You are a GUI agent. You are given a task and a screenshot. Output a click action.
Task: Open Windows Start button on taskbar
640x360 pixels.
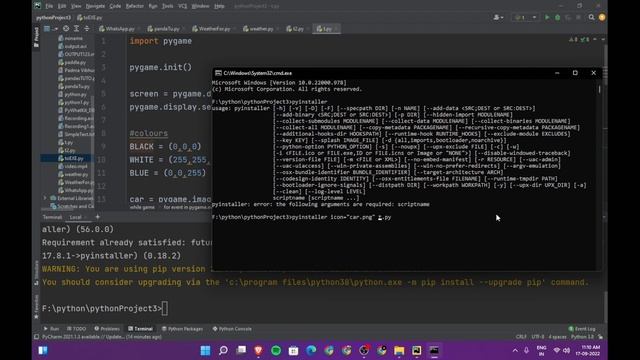[205, 351]
